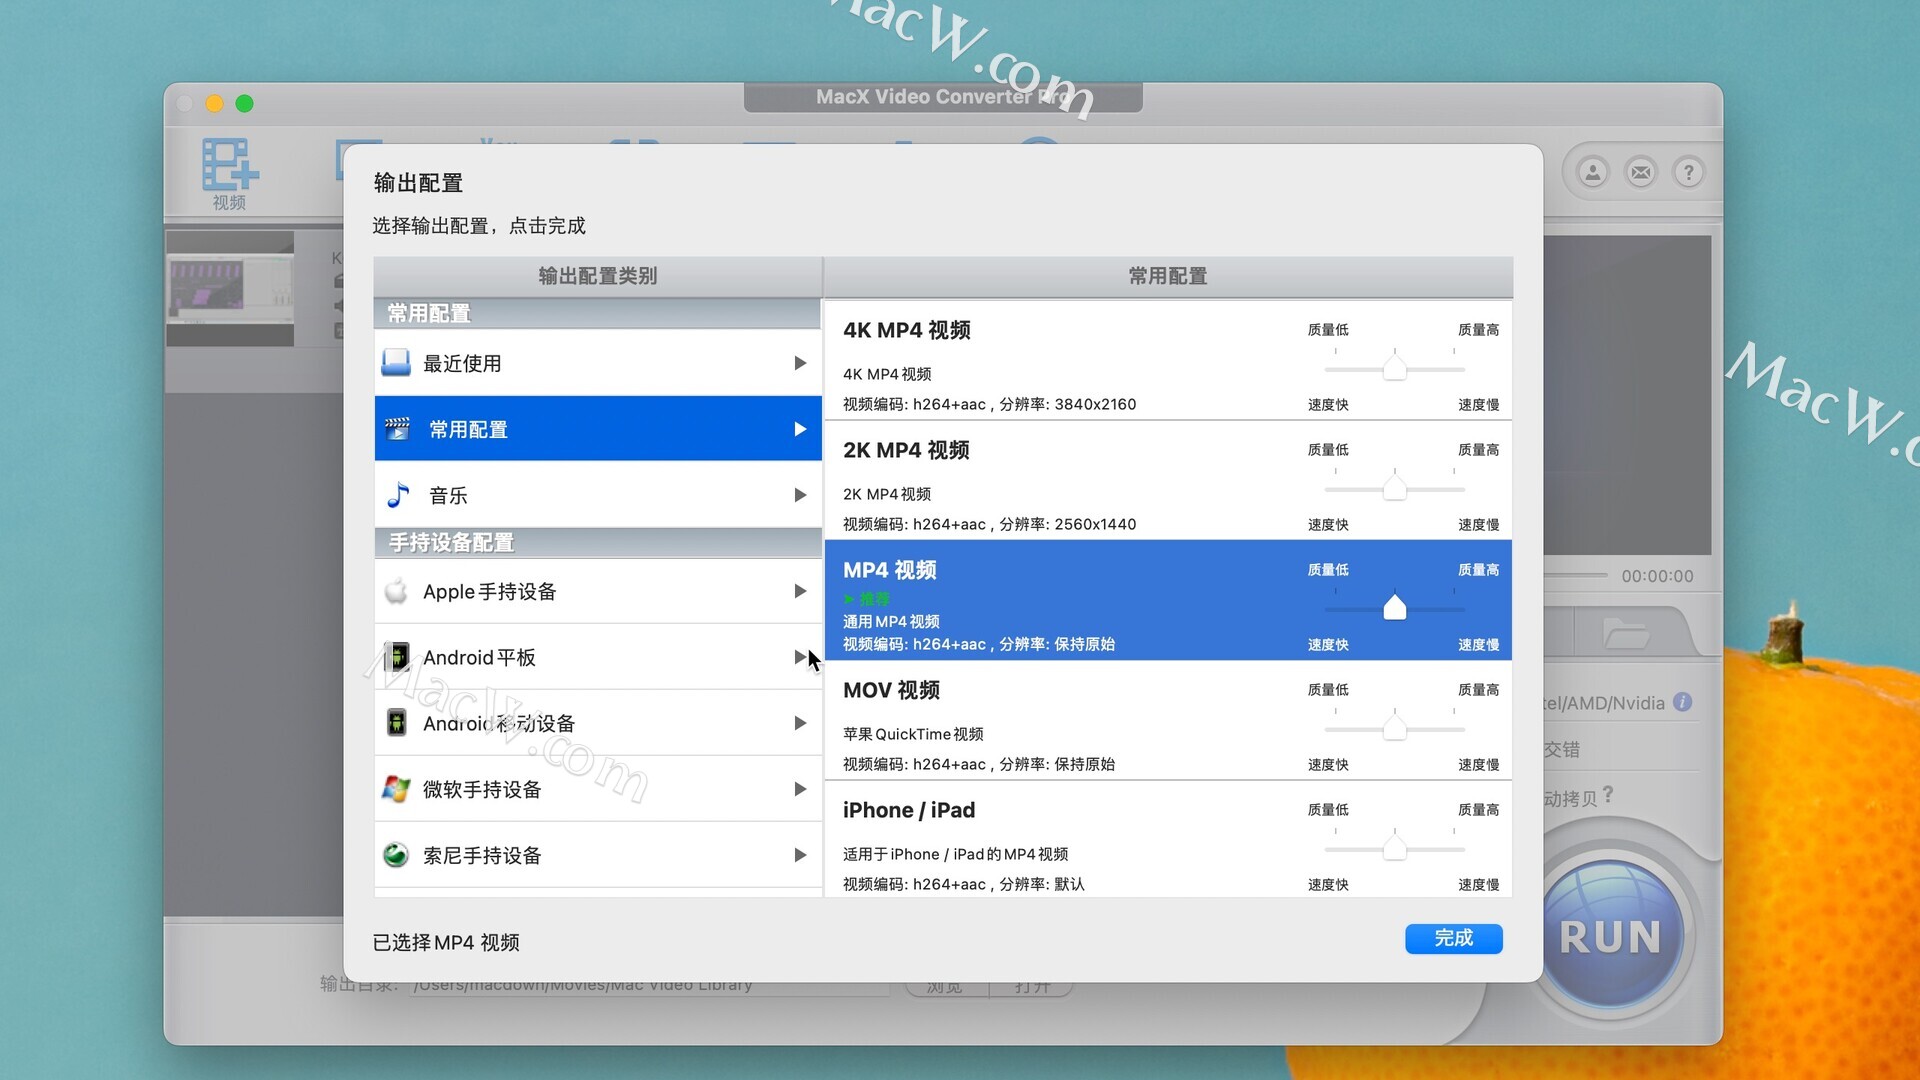Viewport: 1920px width, 1080px height.
Task: Click the output folder icon tab
Action: pos(1626,633)
